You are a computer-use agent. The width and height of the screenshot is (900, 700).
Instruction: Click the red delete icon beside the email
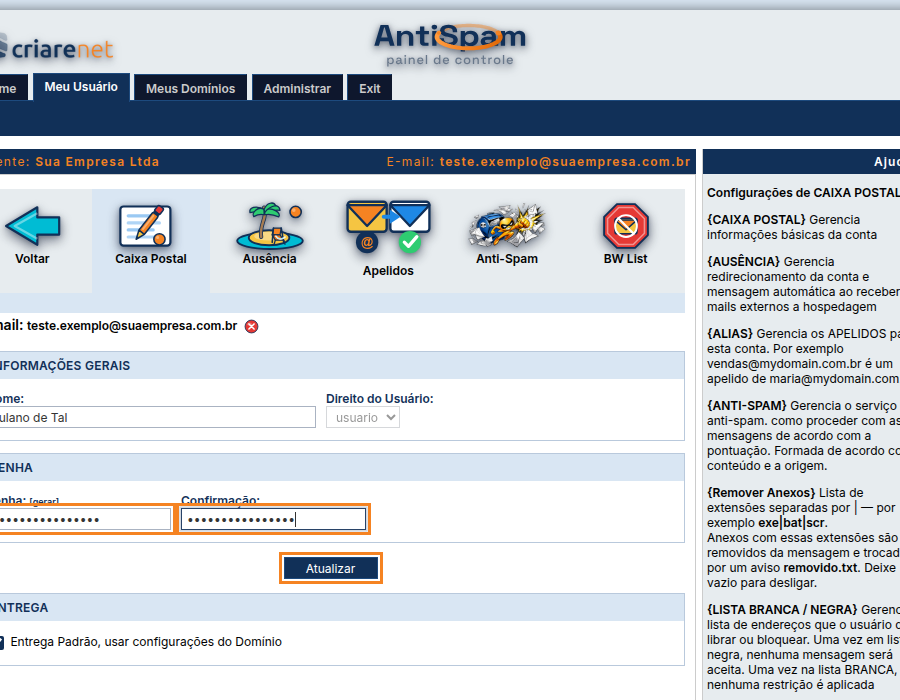pyautogui.click(x=251, y=326)
